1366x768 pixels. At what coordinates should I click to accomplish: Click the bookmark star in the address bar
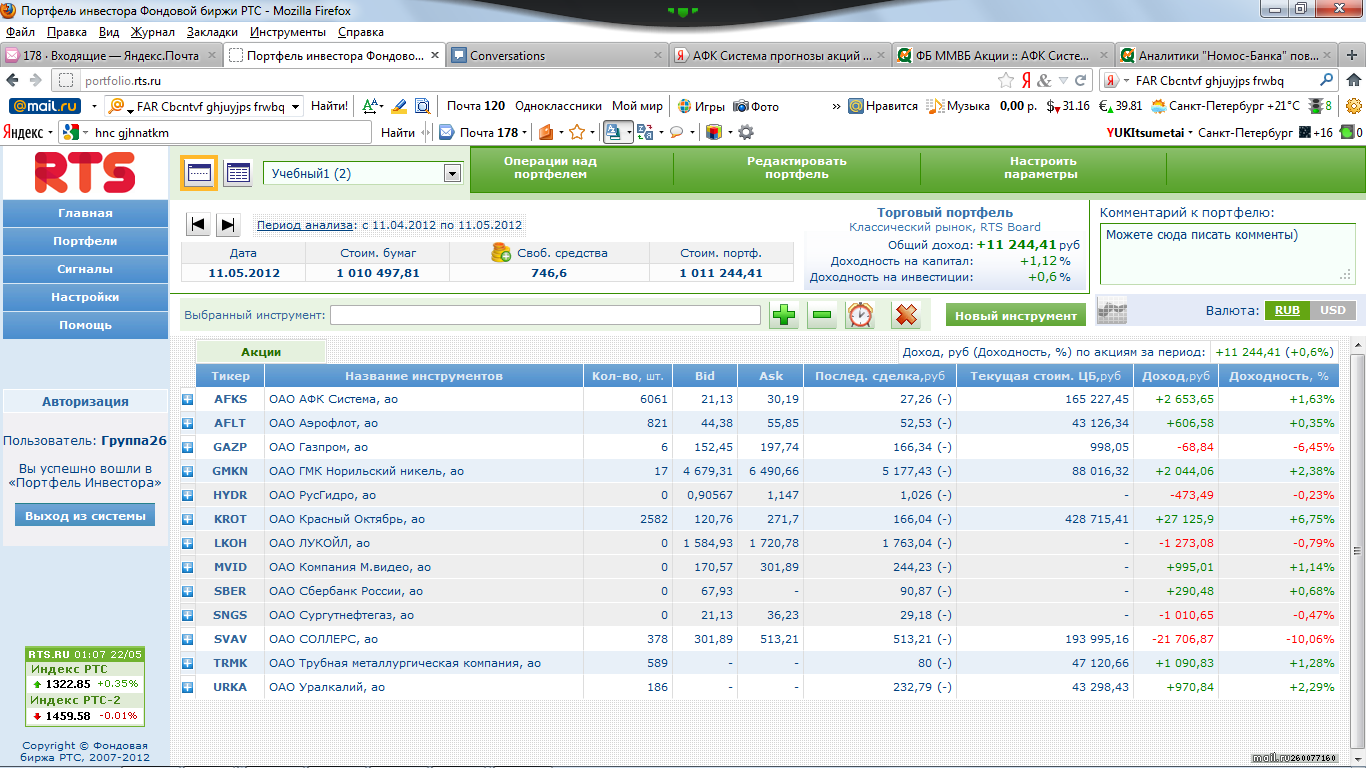(1006, 80)
